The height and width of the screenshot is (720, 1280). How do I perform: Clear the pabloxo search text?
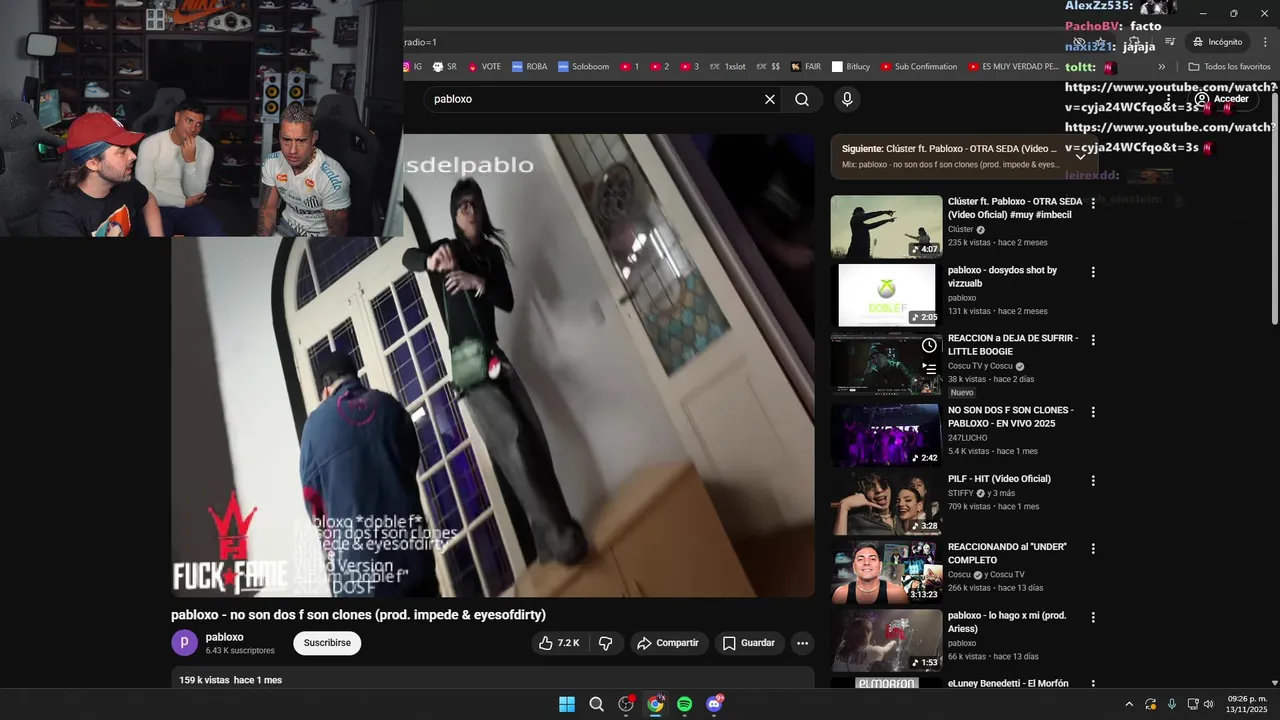(770, 99)
